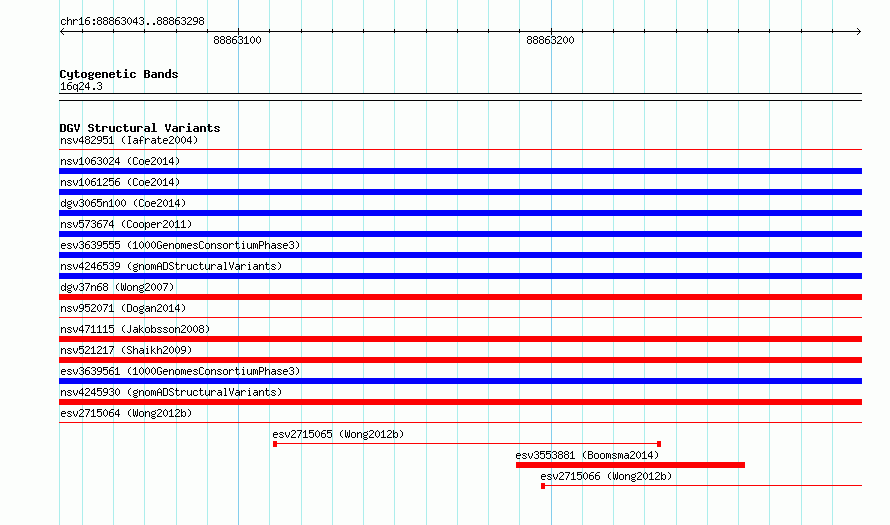Click the 88863100 ruler position label
Screen dimensions: 890x525
[237, 40]
